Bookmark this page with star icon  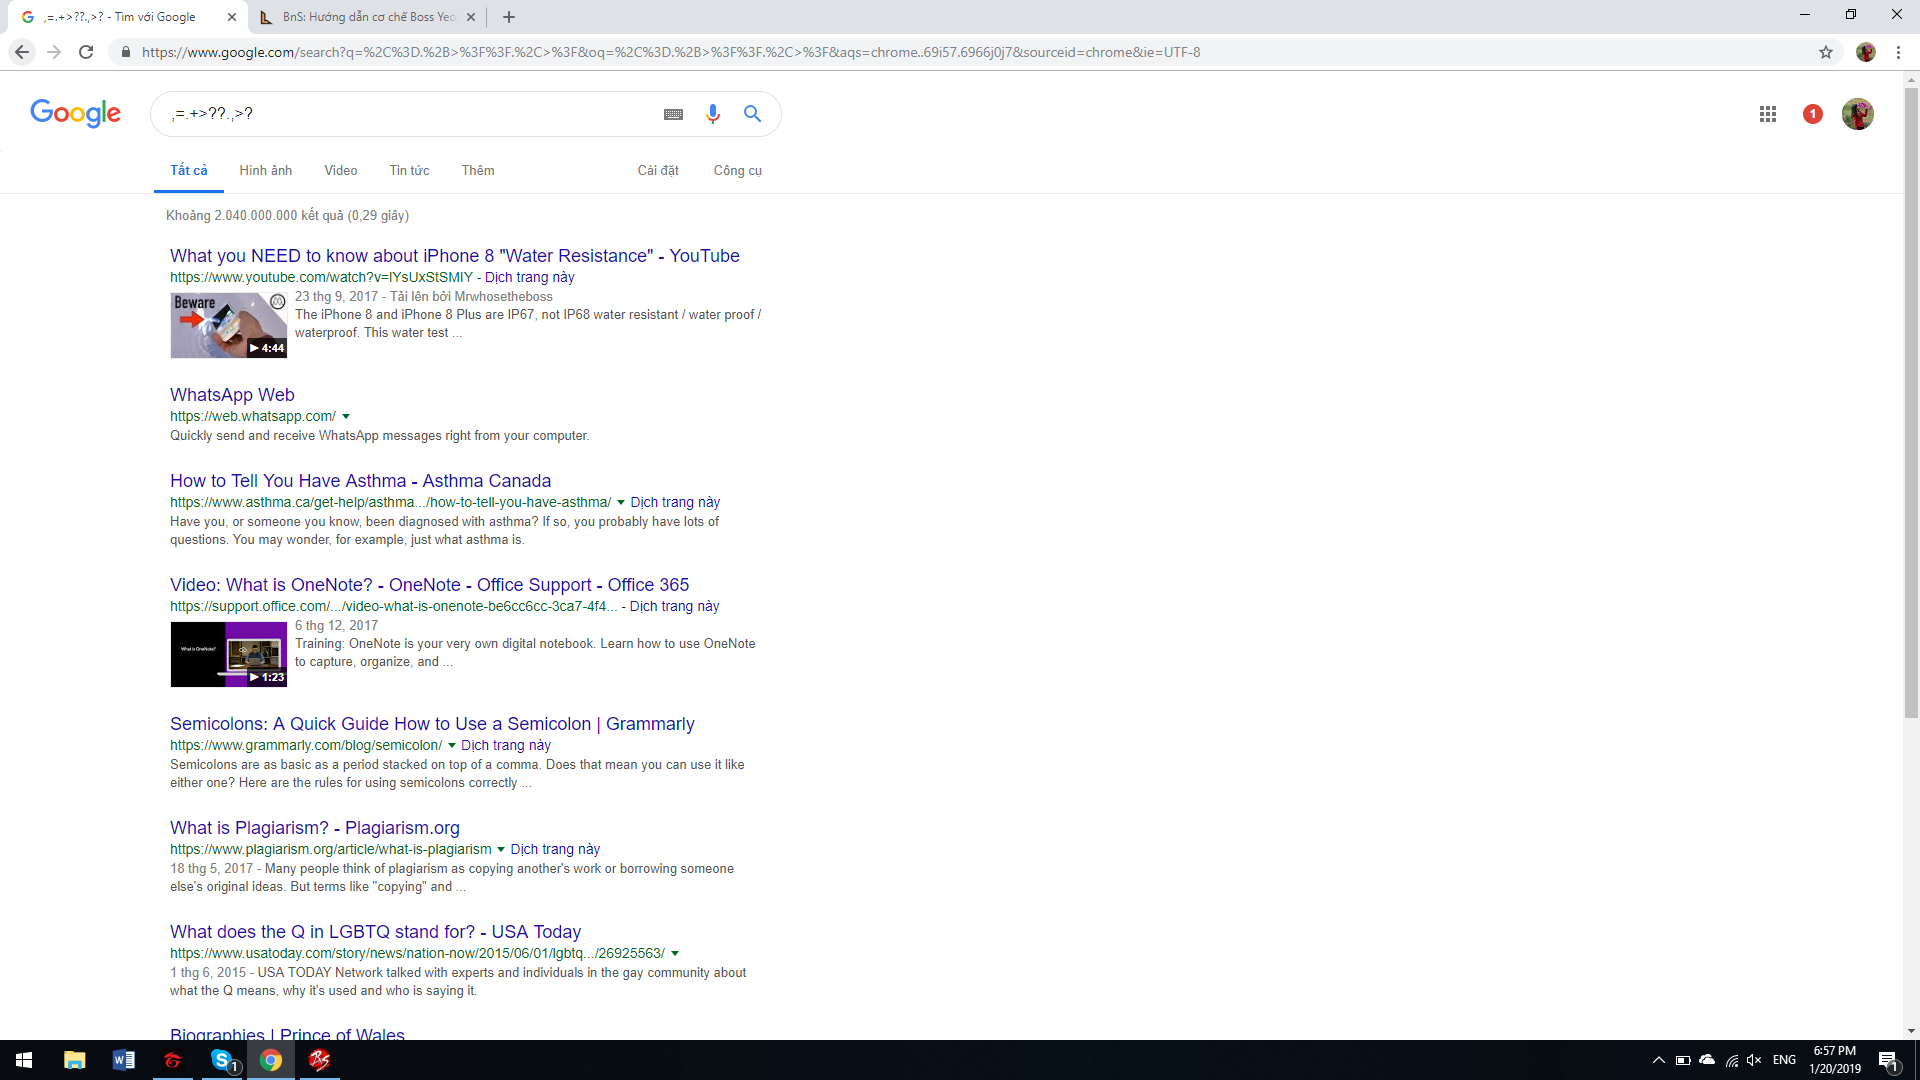pyautogui.click(x=1825, y=52)
